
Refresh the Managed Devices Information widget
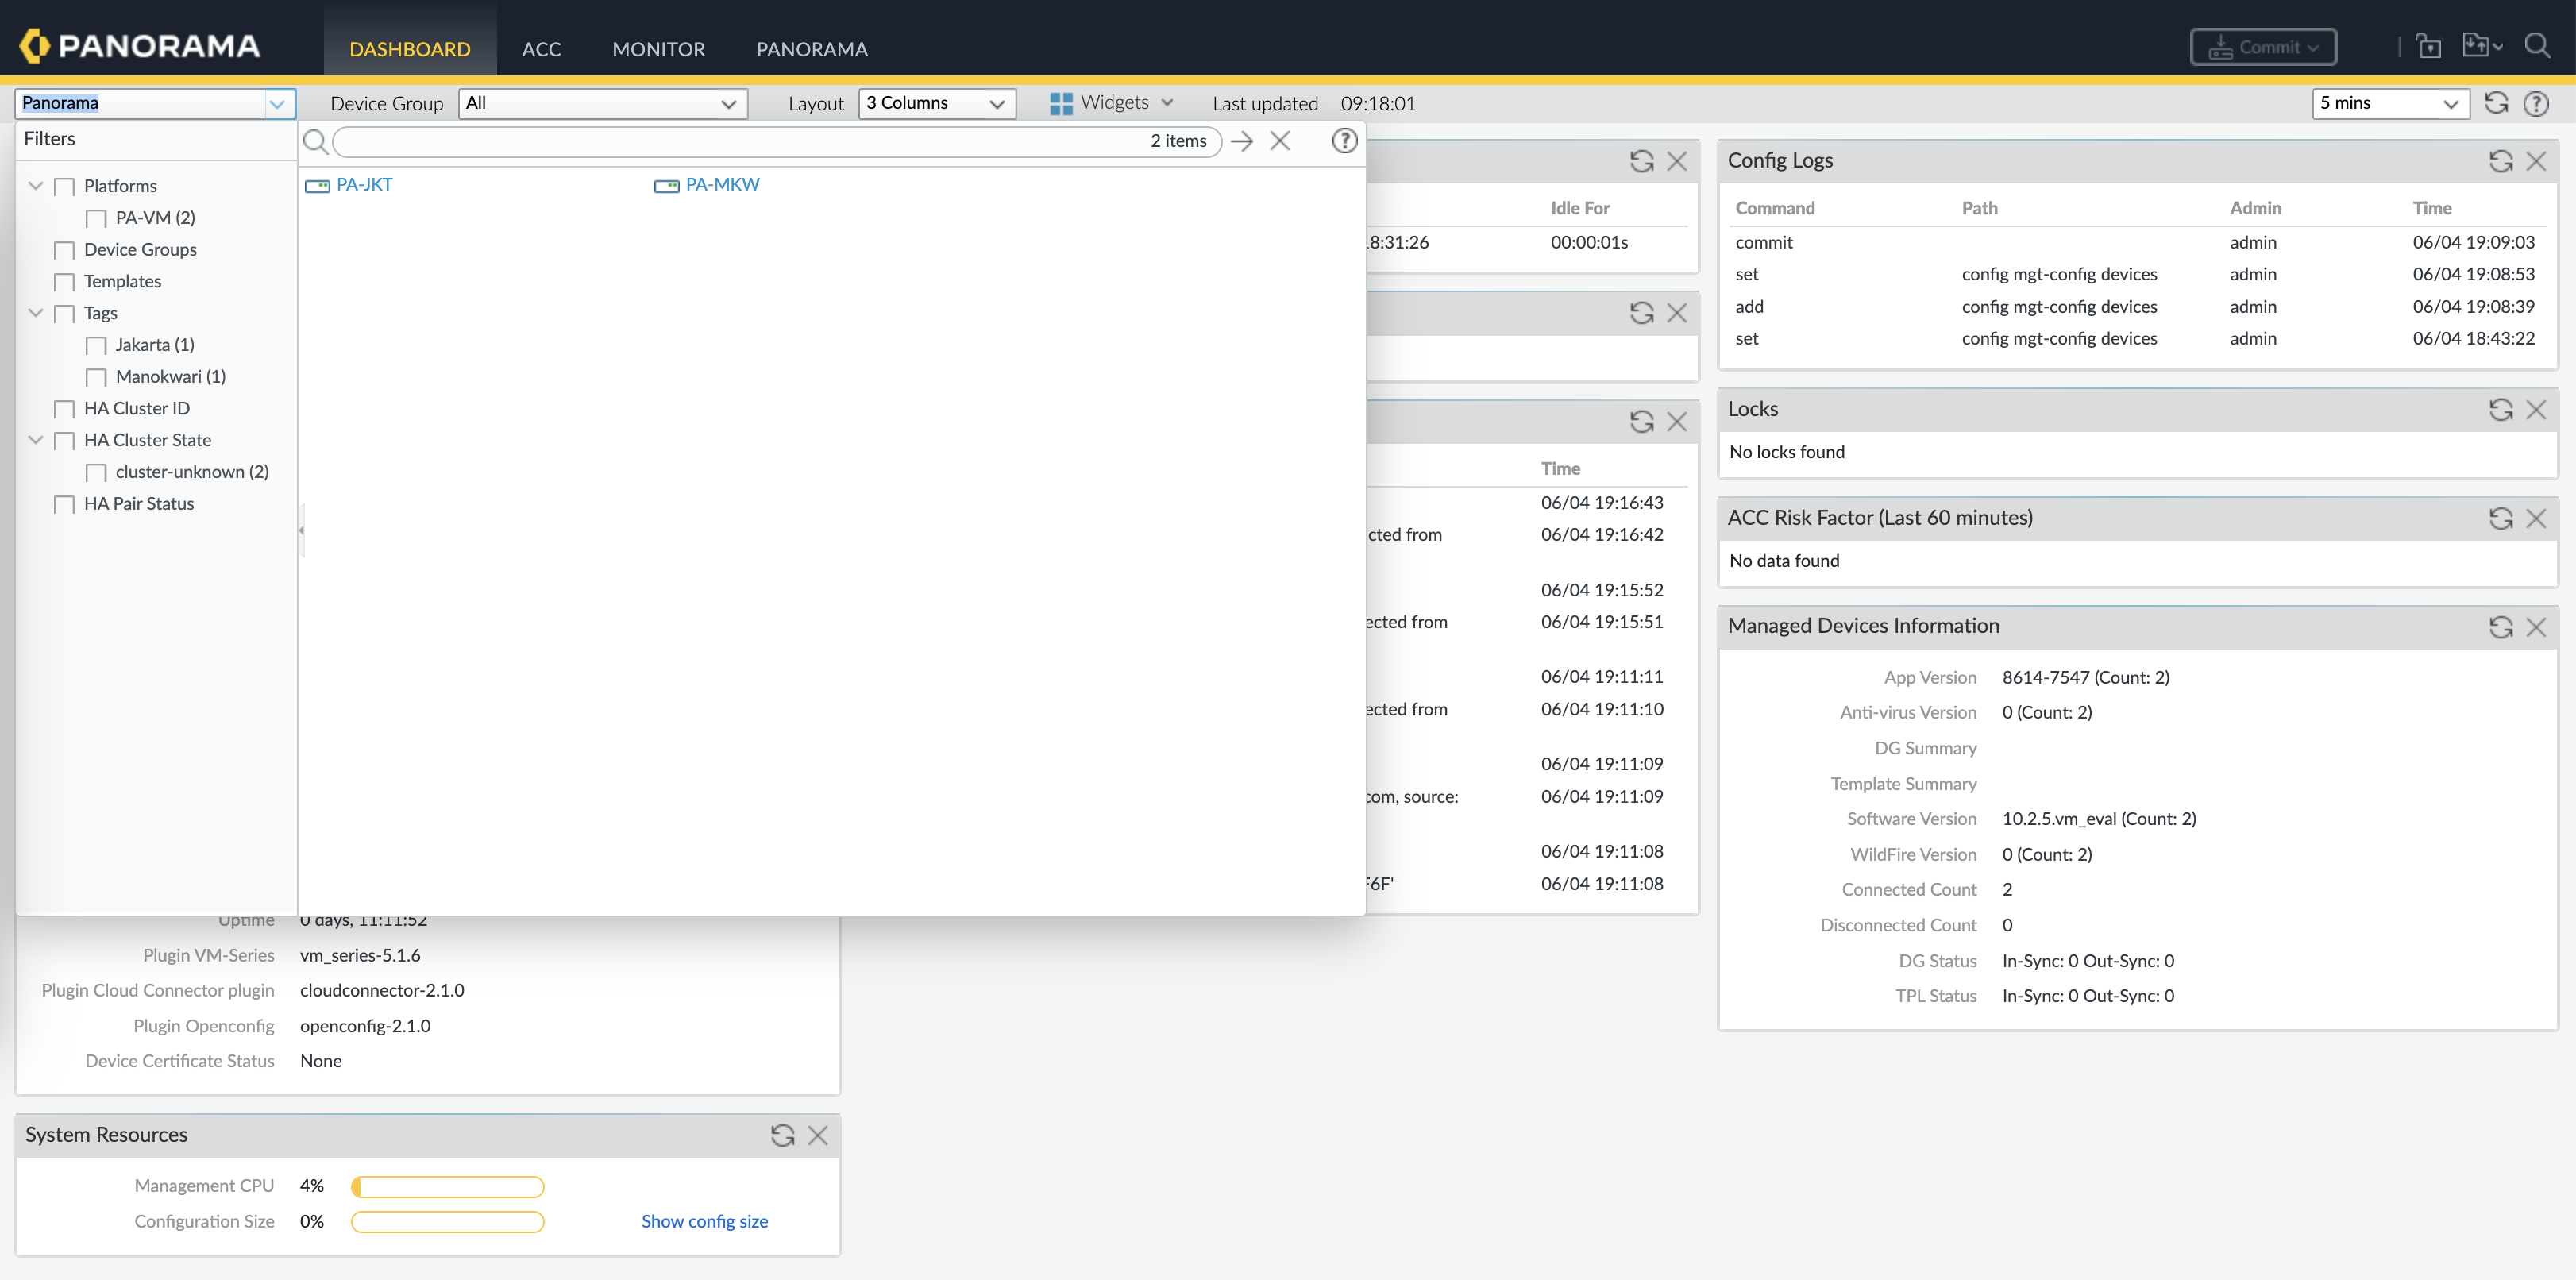(2500, 627)
